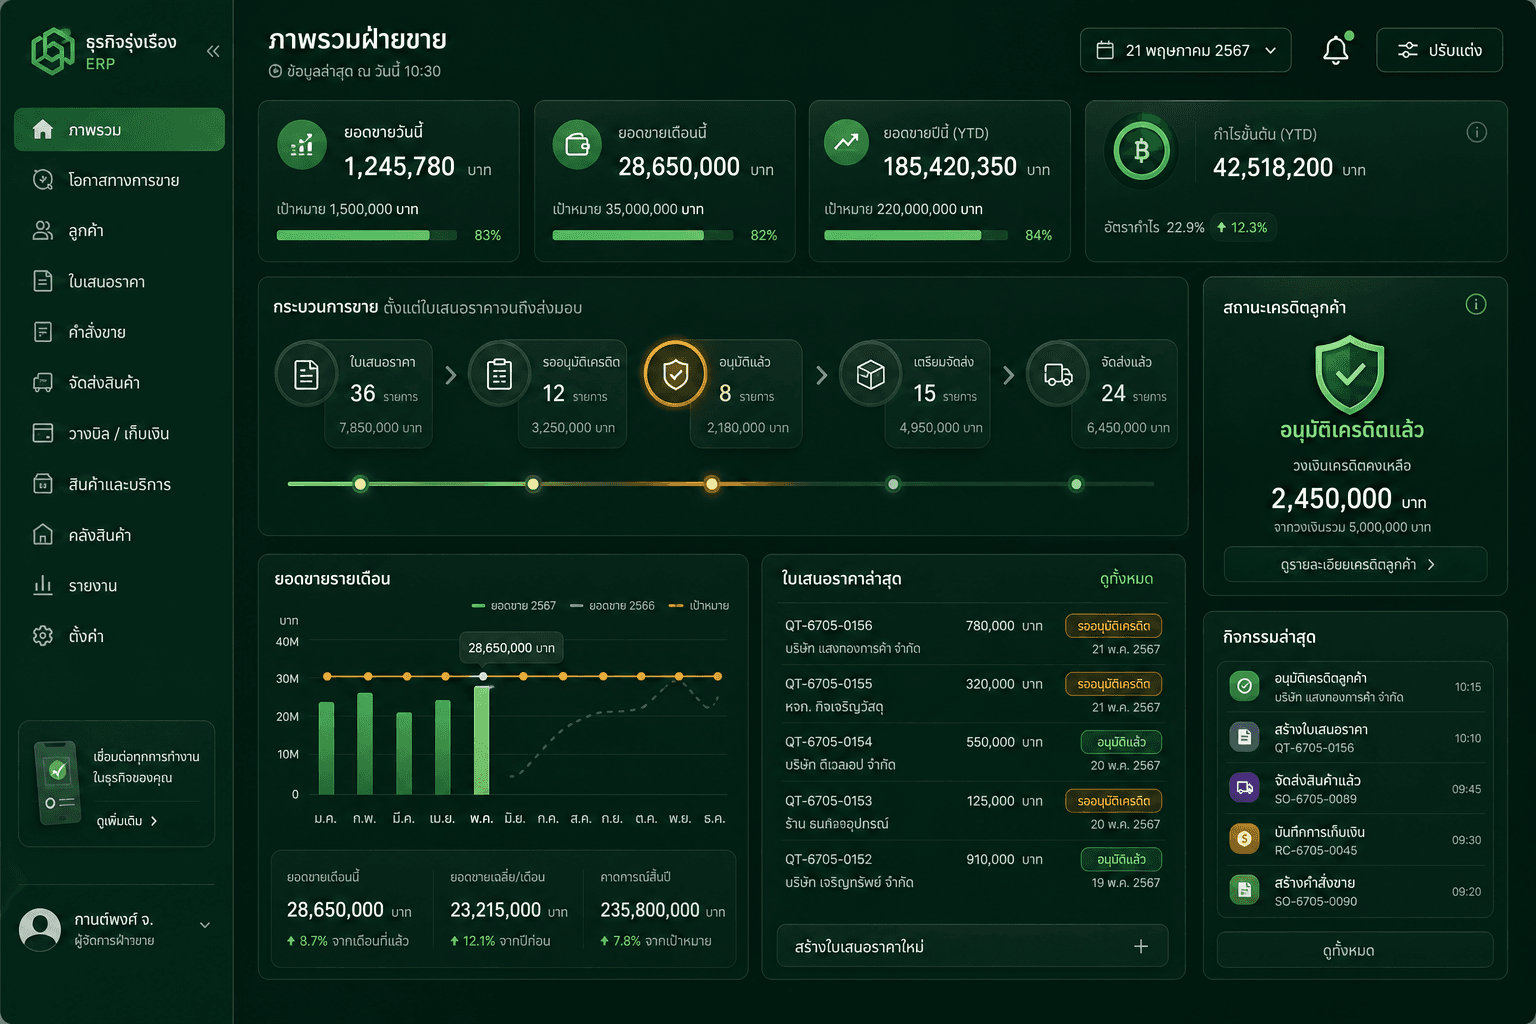Toggle เป้าหมาย legend series in chart
The width and height of the screenshot is (1536, 1024).
tap(698, 606)
